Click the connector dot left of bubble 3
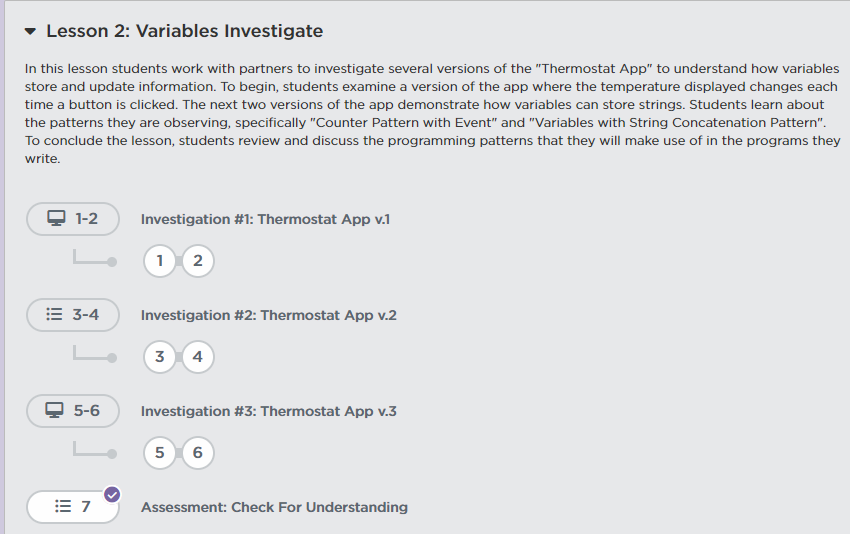 (112, 358)
